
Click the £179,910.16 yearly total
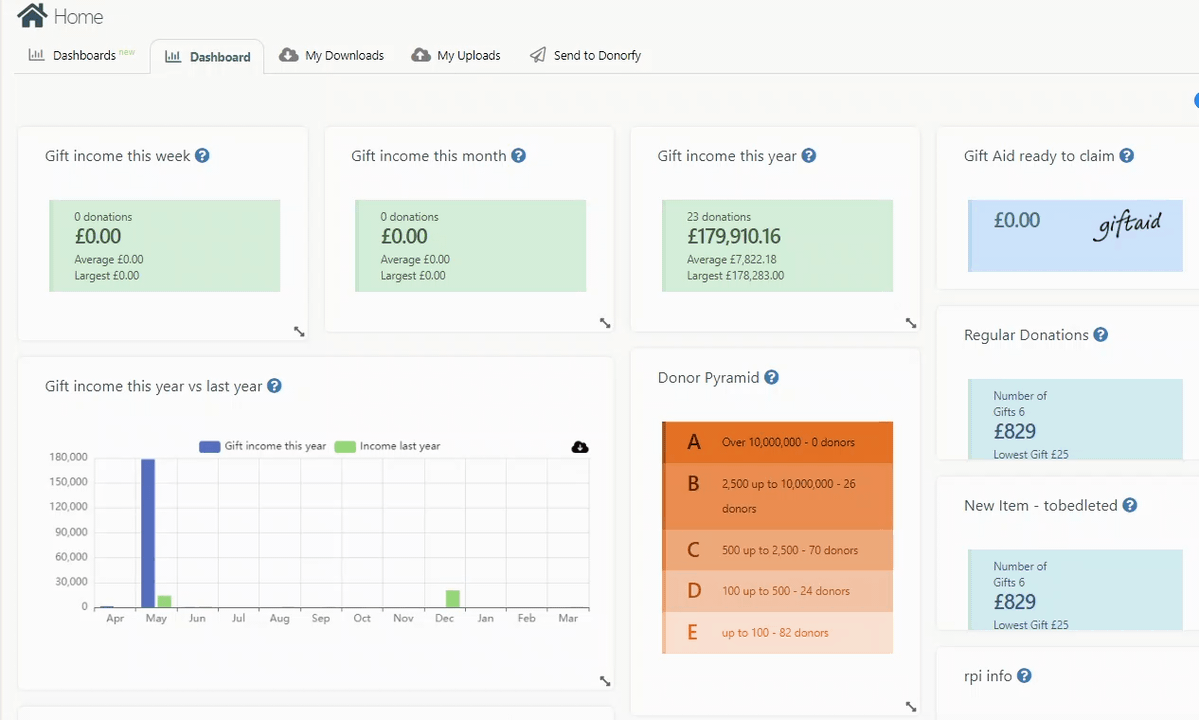733,236
